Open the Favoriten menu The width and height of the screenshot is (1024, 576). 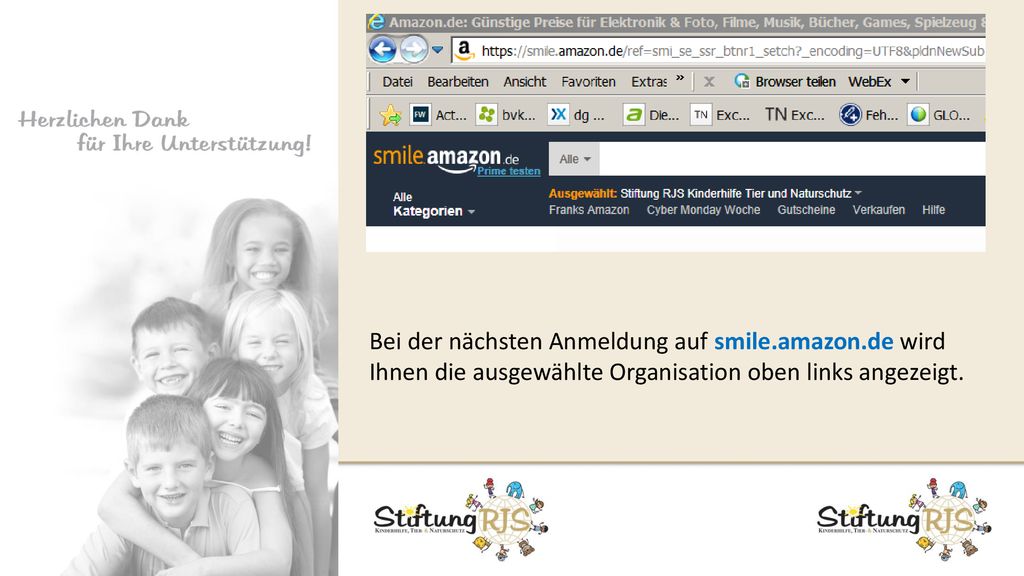click(588, 82)
